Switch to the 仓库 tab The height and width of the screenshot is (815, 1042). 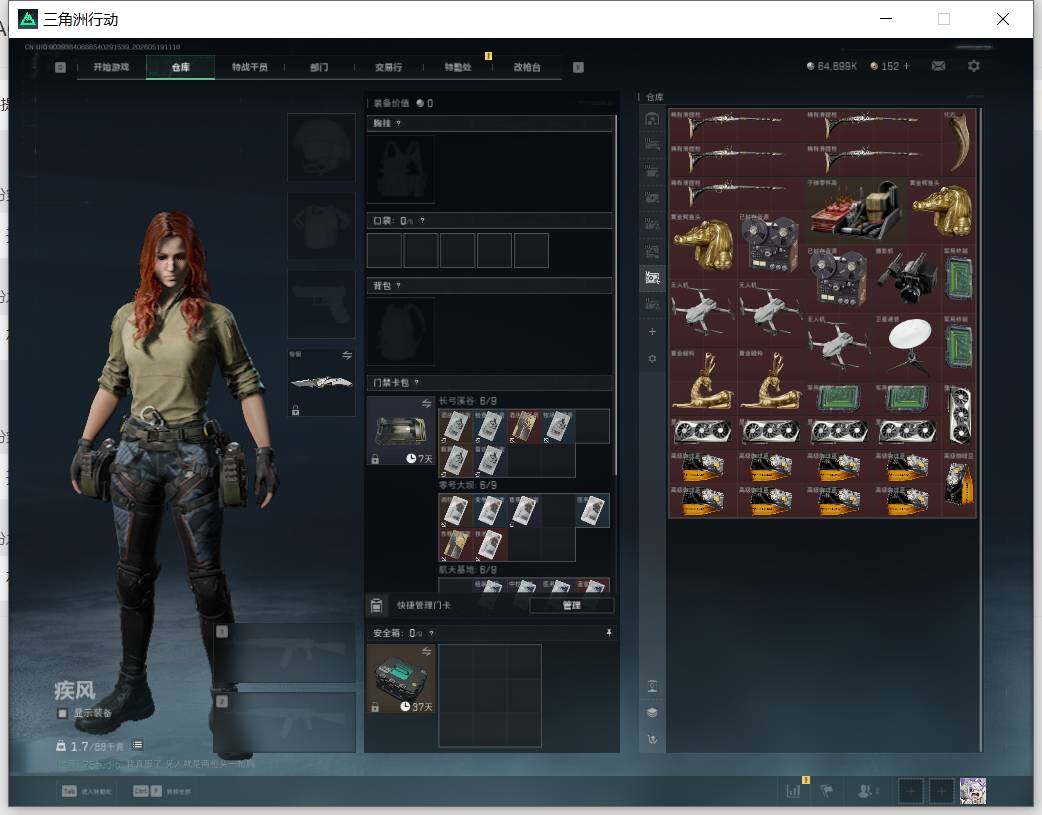coord(180,67)
